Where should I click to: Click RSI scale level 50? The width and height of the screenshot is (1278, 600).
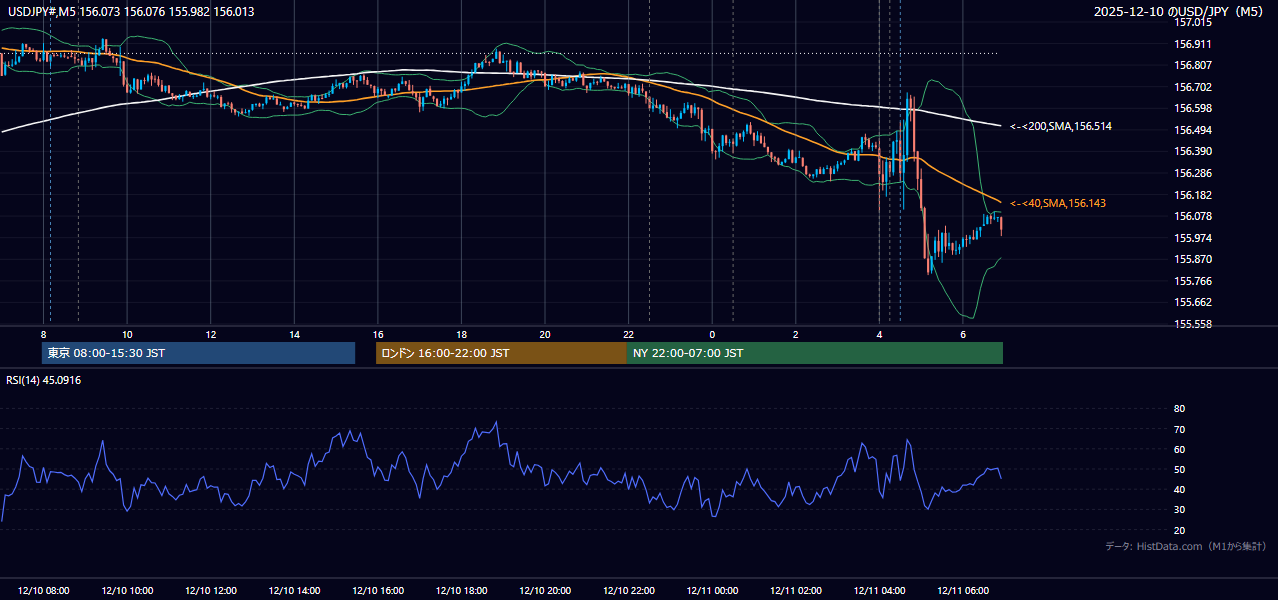coord(1179,469)
